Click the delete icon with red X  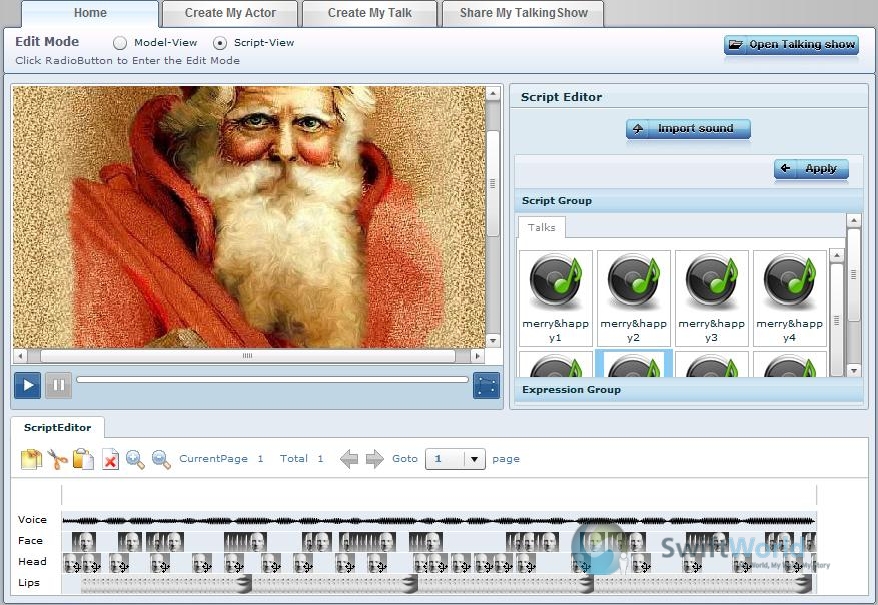(x=110, y=459)
